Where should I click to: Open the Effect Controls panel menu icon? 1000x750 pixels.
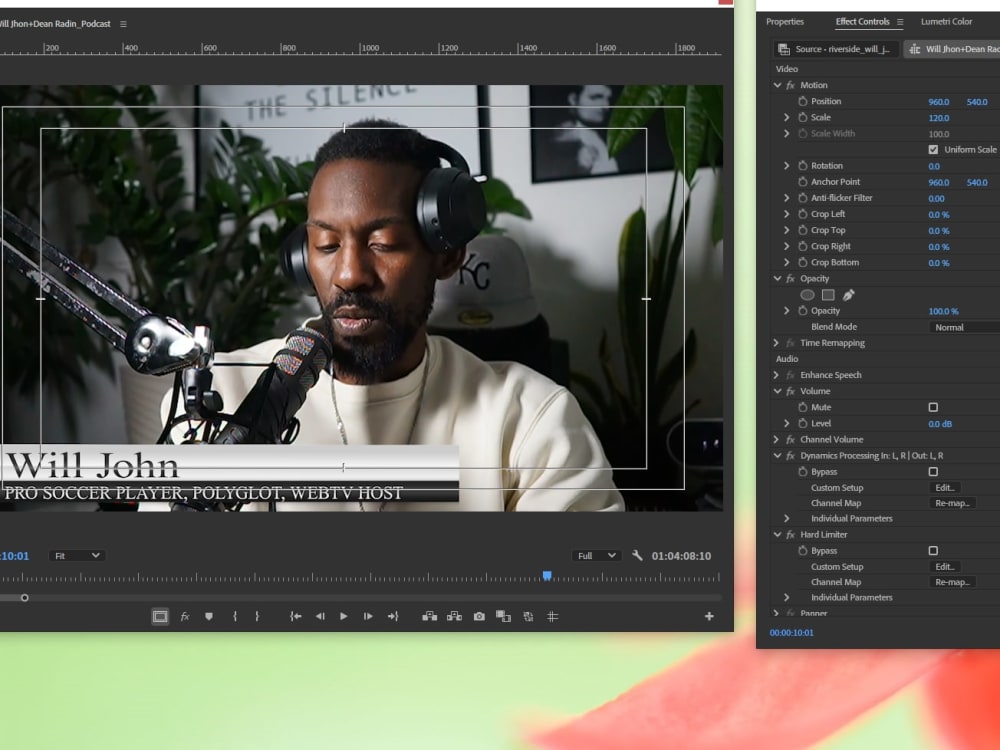pyautogui.click(x=900, y=22)
